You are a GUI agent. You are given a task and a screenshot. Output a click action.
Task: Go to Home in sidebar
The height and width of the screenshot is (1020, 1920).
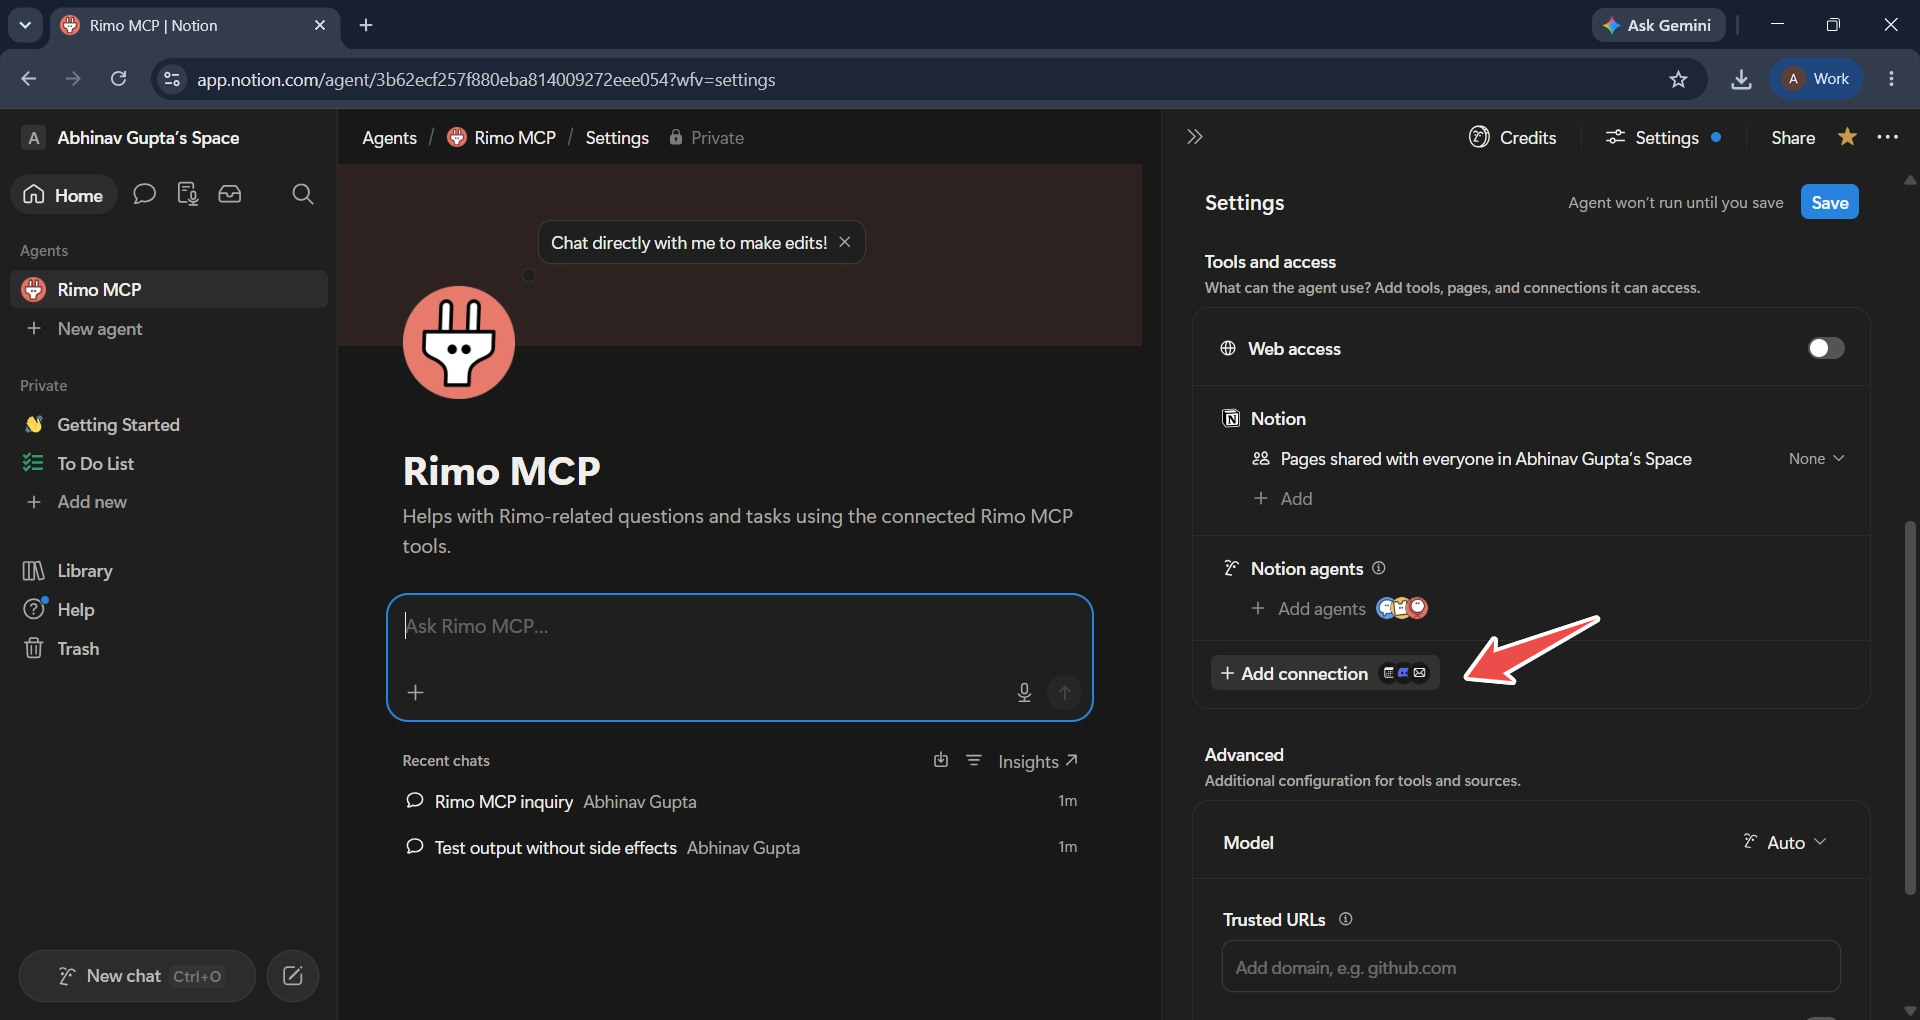tap(64, 195)
